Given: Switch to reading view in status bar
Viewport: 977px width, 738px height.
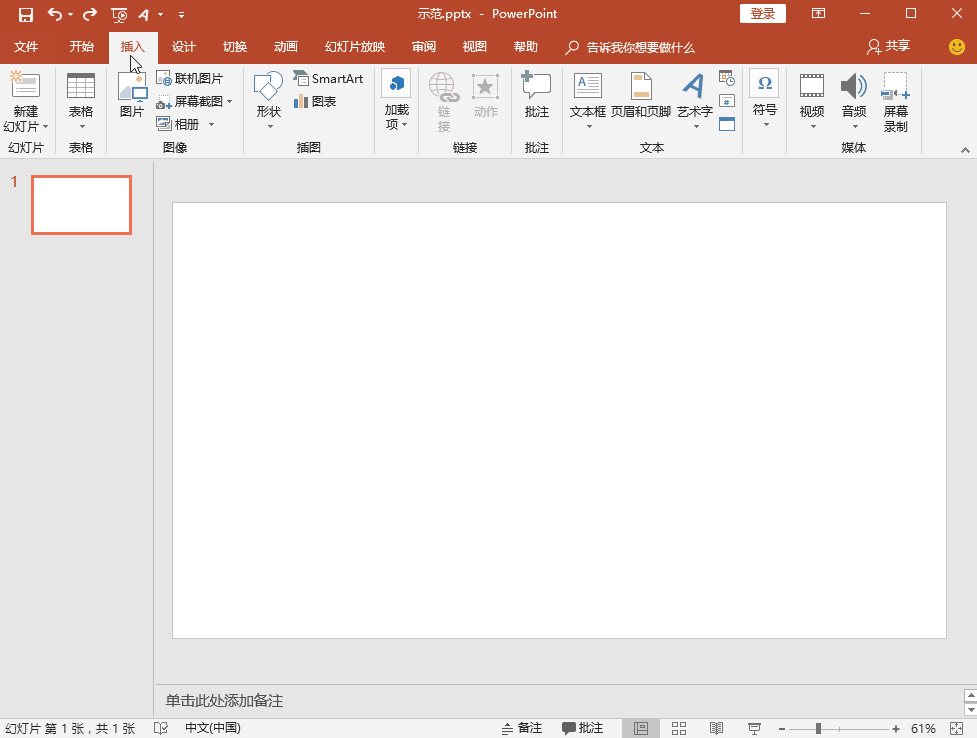Looking at the screenshot, I should [716, 728].
